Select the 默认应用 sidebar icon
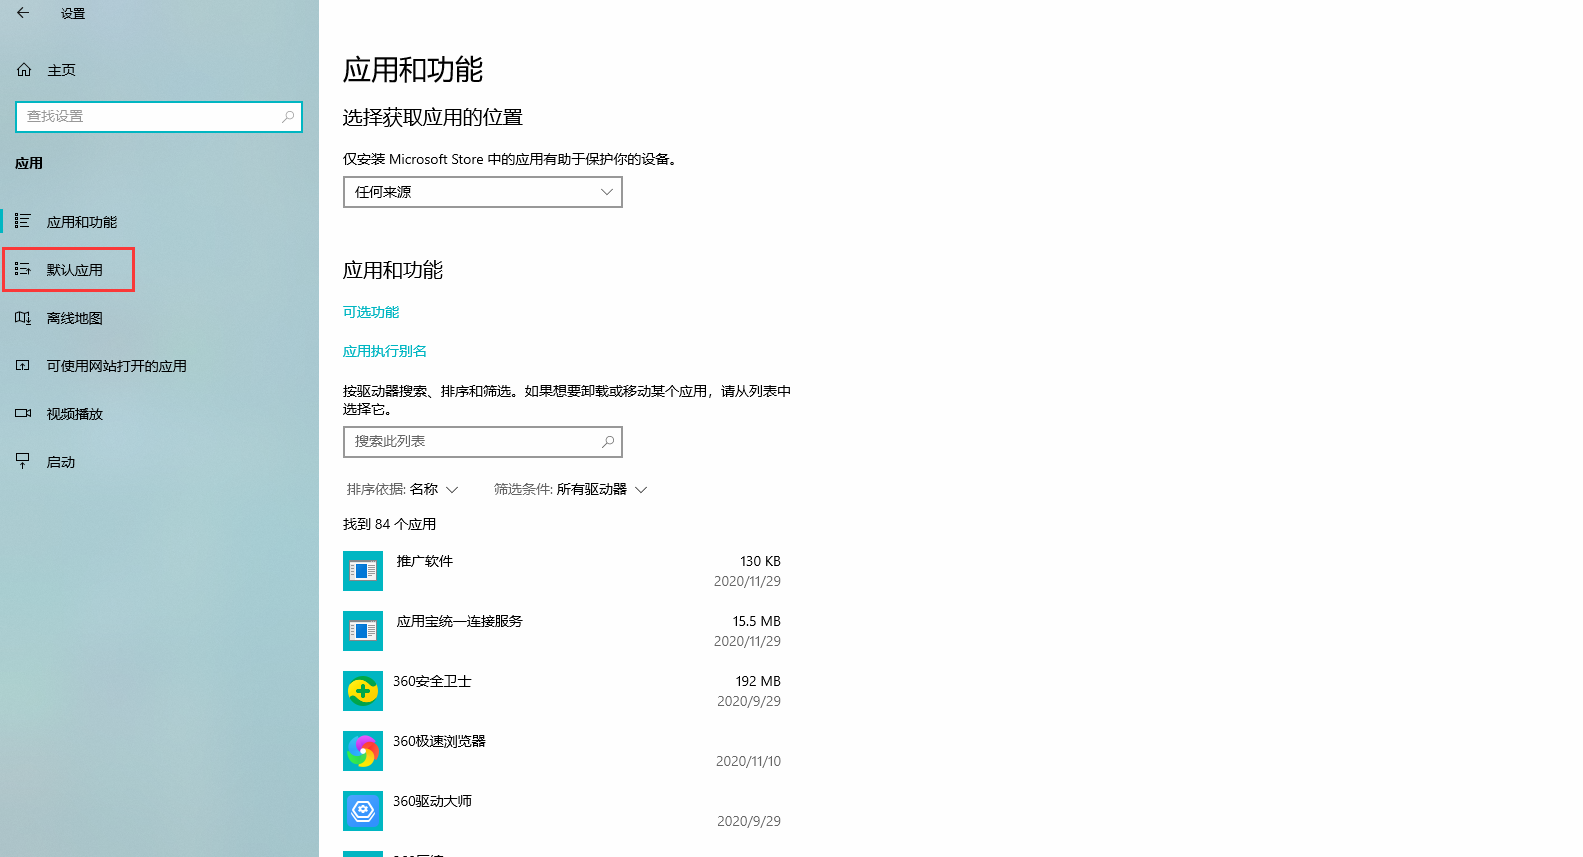Viewport: 1583px width, 857px height. (23, 269)
